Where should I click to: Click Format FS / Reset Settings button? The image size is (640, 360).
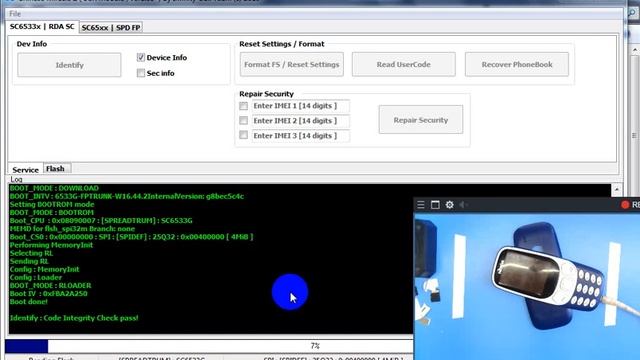pyautogui.click(x=292, y=64)
